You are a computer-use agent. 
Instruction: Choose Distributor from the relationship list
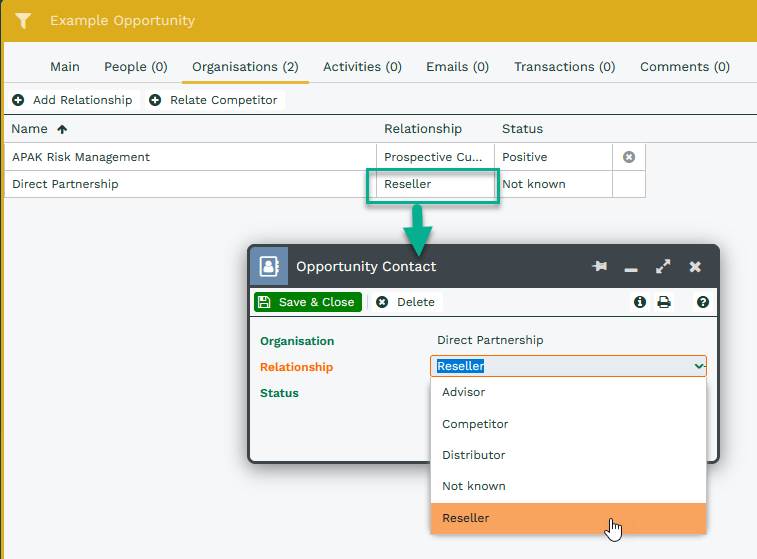568,455
